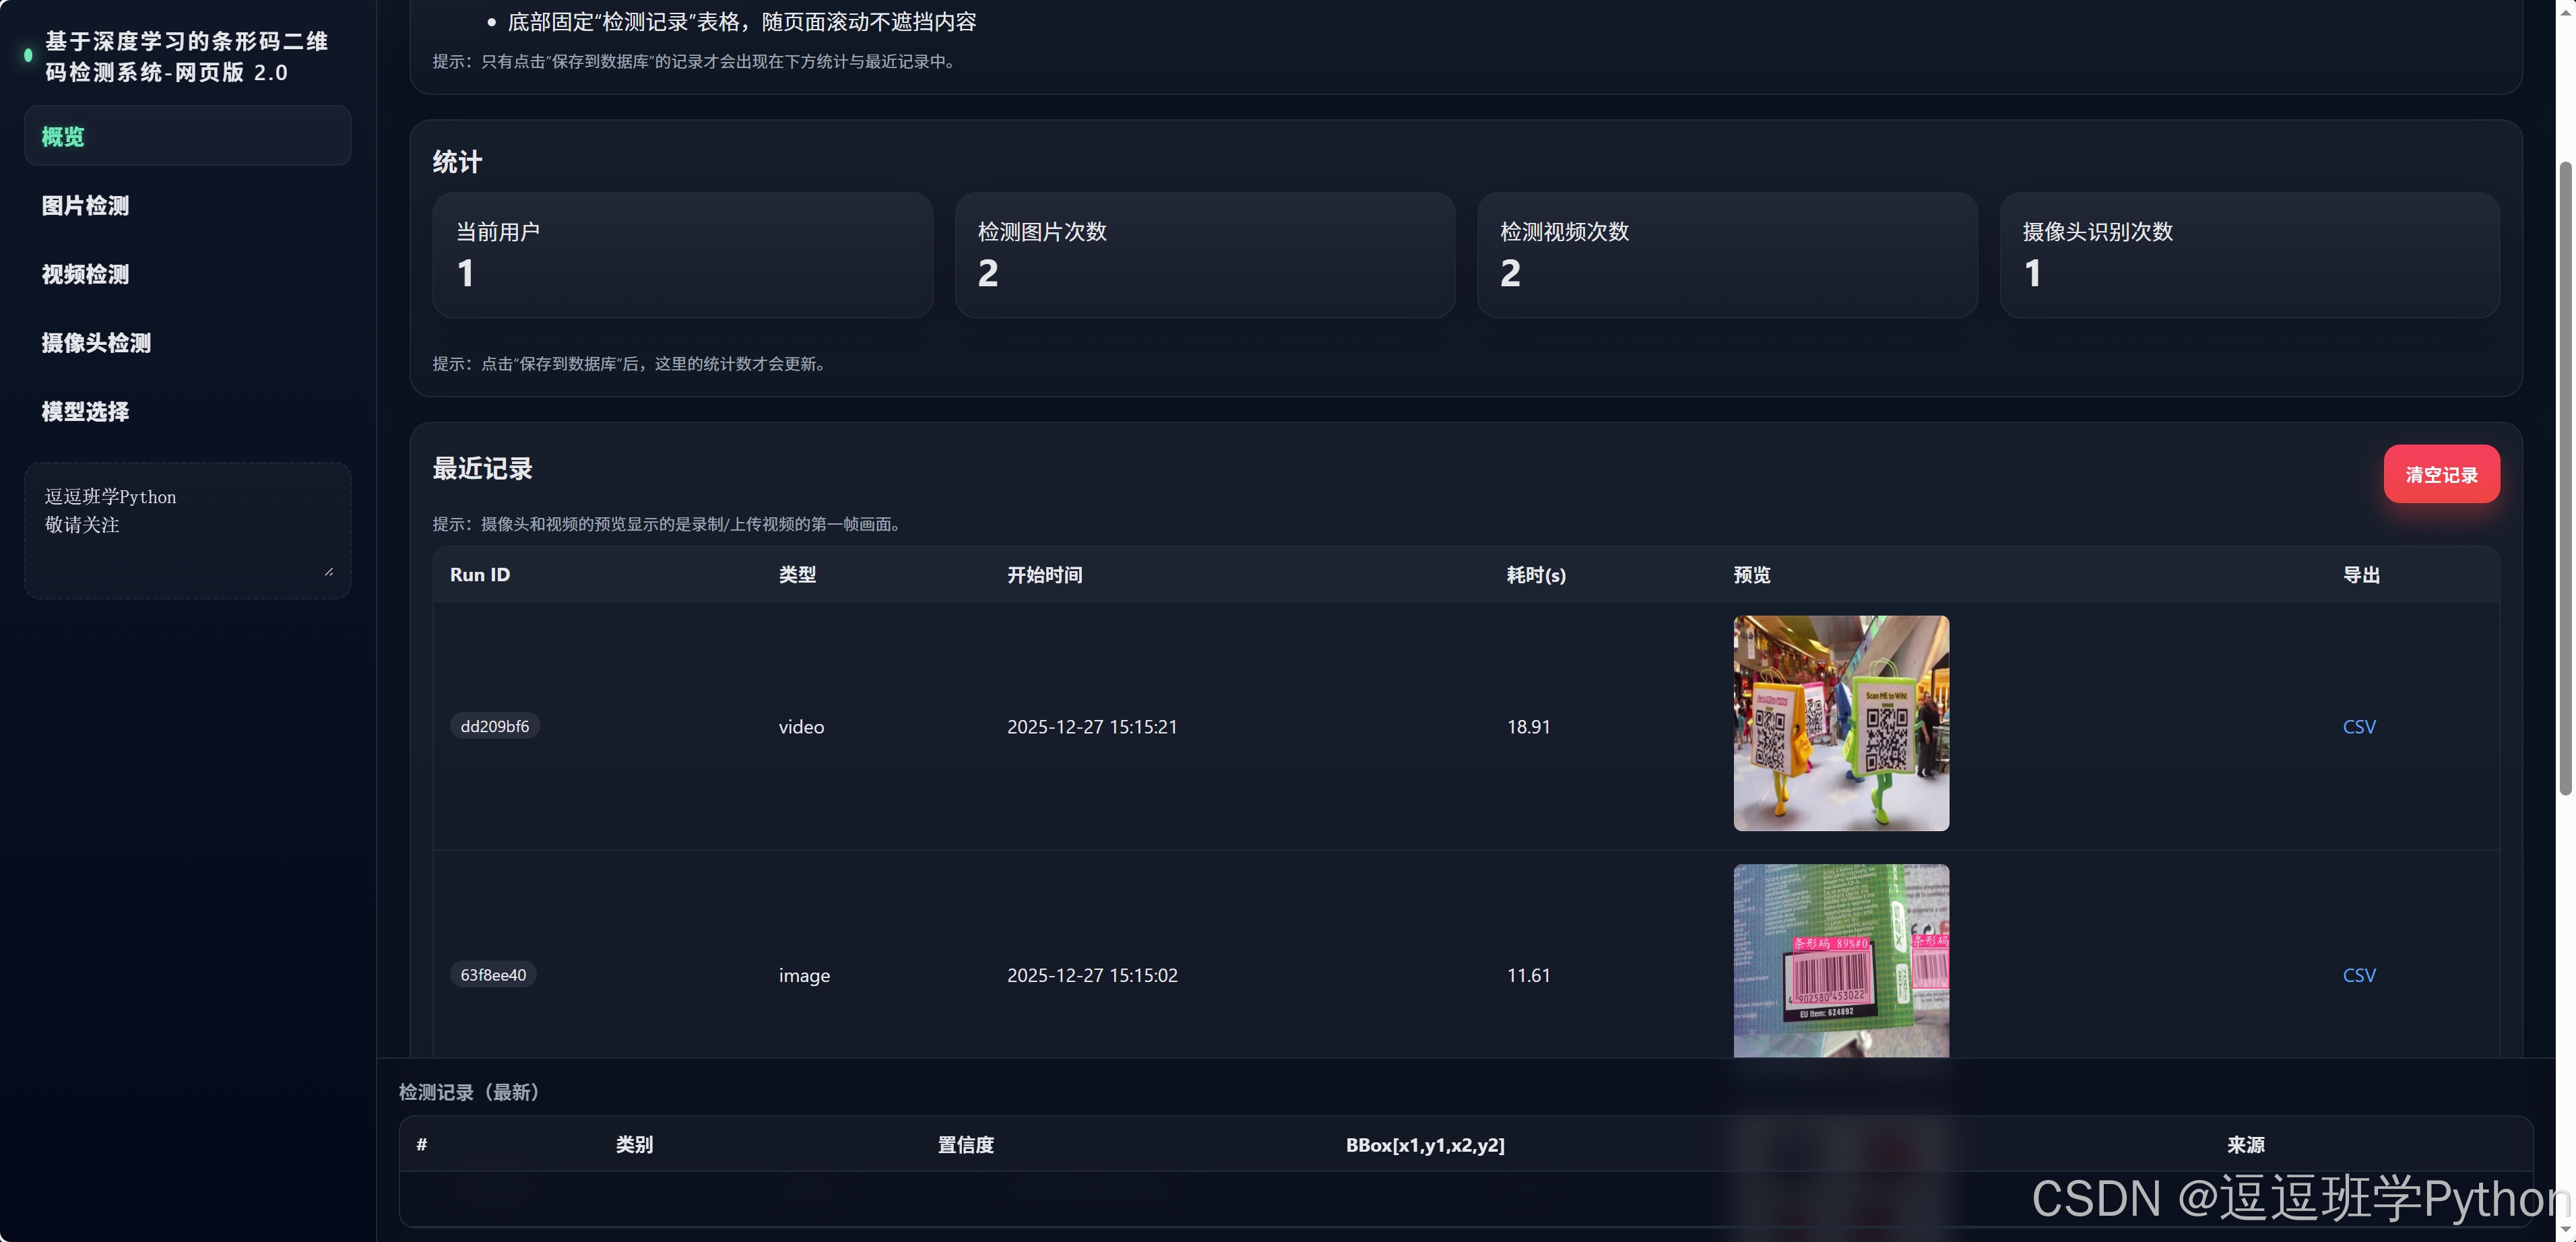2576x1242 pixels.
Task: Click the video type cell
Action: point(801,727)
